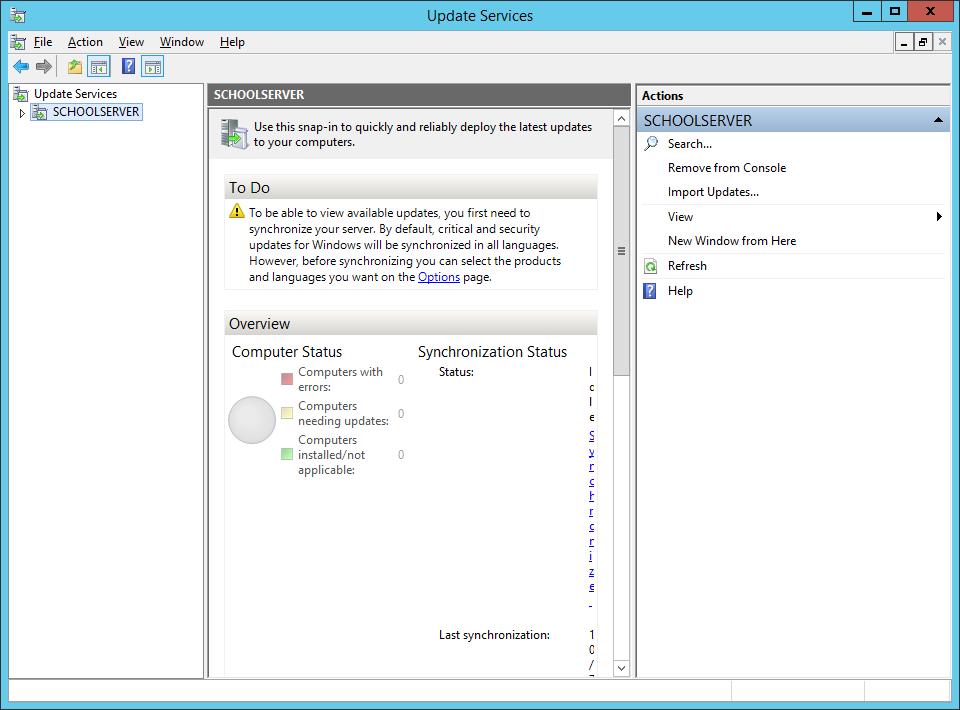
Task: Click the green Refresh icon in Actions
Action: coord(650,266)
